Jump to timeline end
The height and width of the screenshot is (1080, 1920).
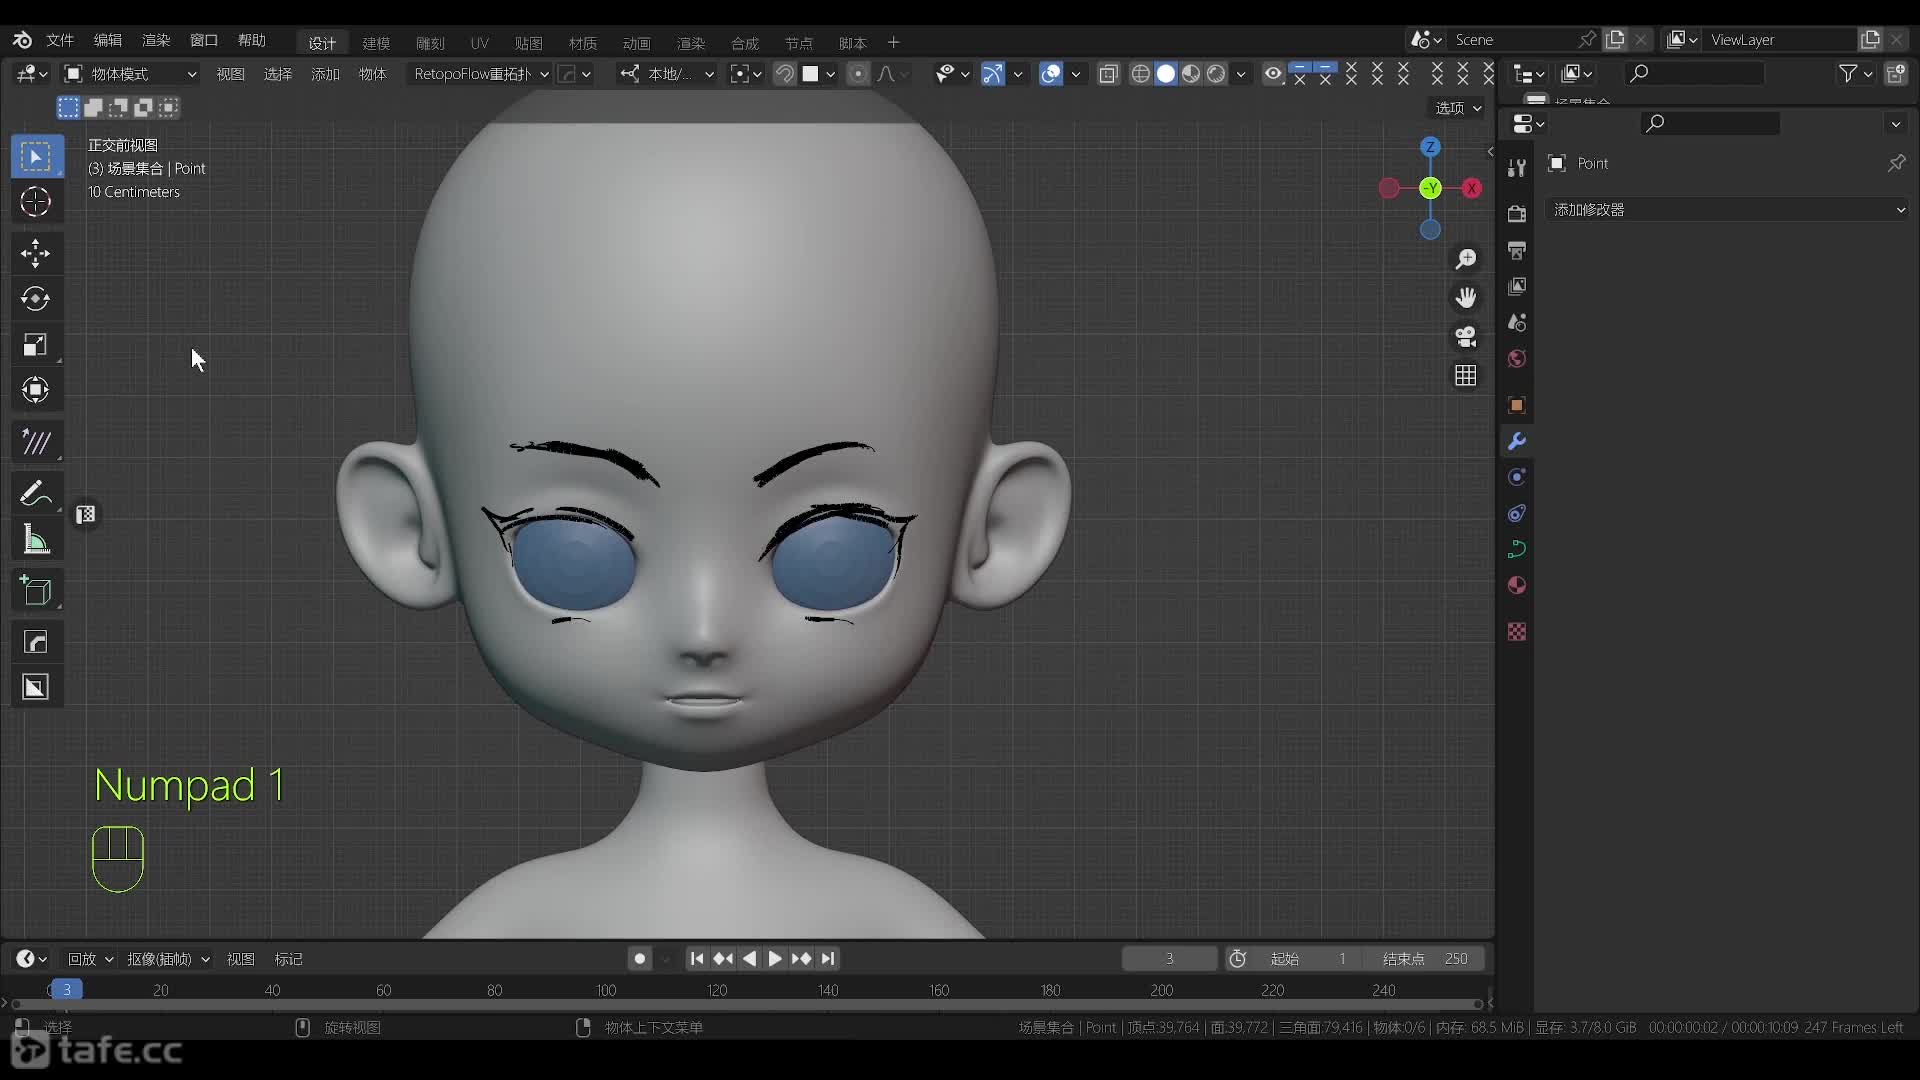point(828,959)
